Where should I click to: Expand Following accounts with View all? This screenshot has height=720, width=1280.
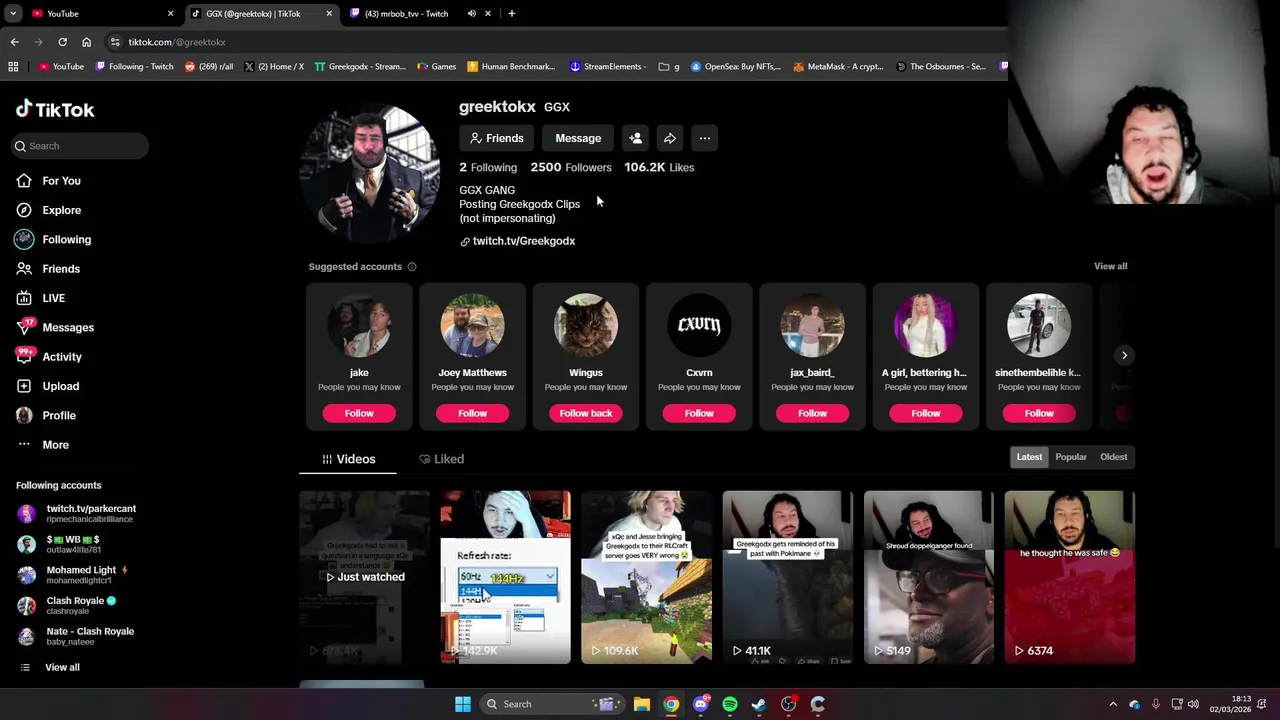pos(48,667)
